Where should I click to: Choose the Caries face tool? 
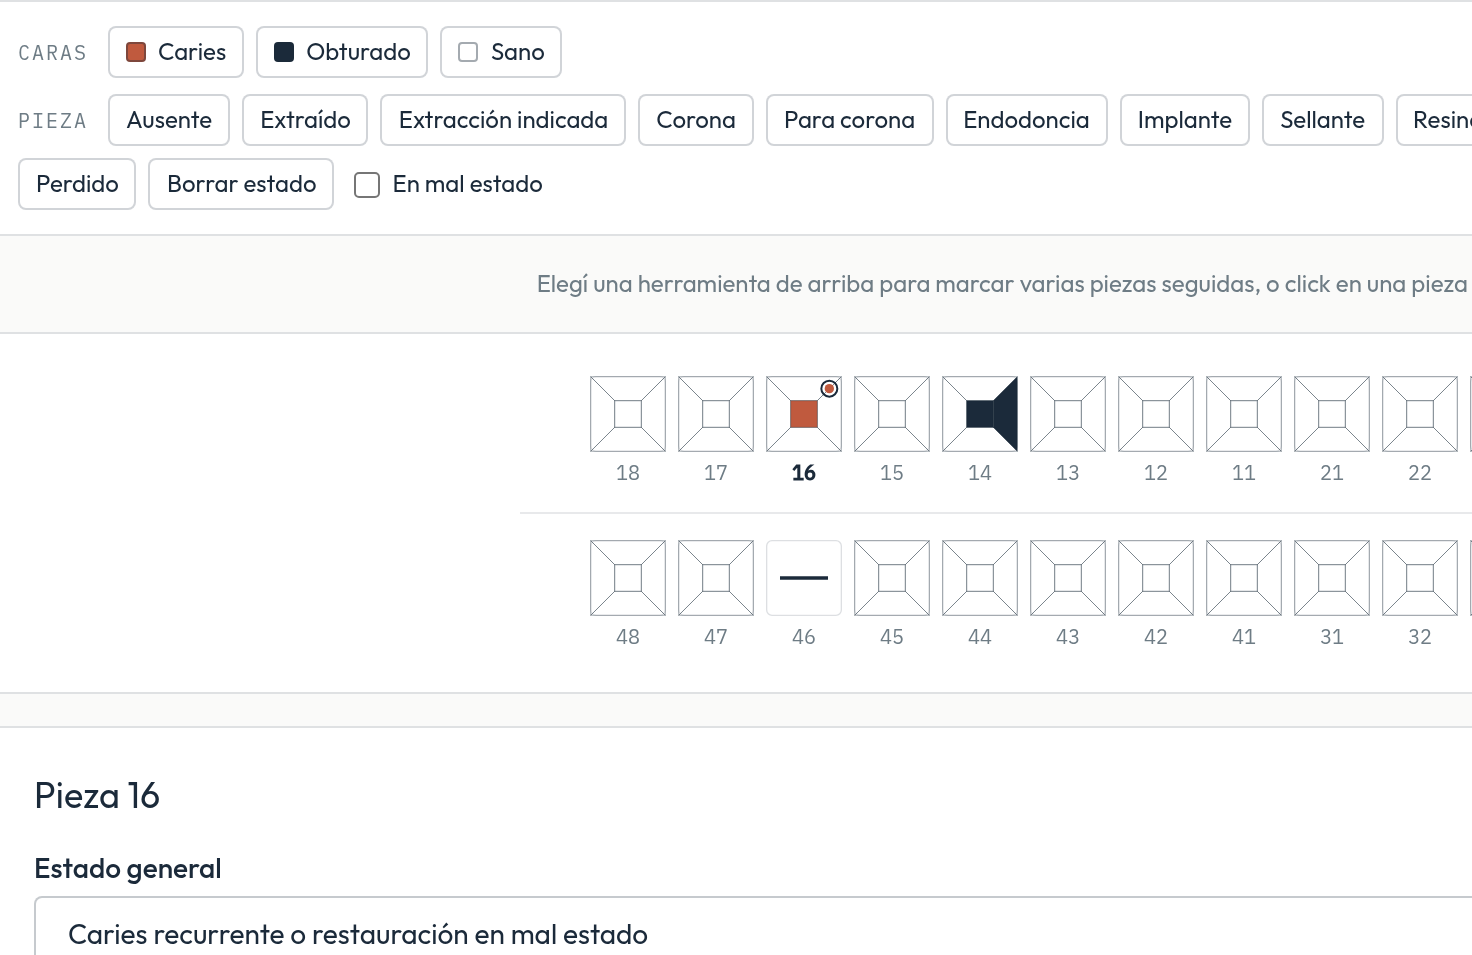[176, 52]
